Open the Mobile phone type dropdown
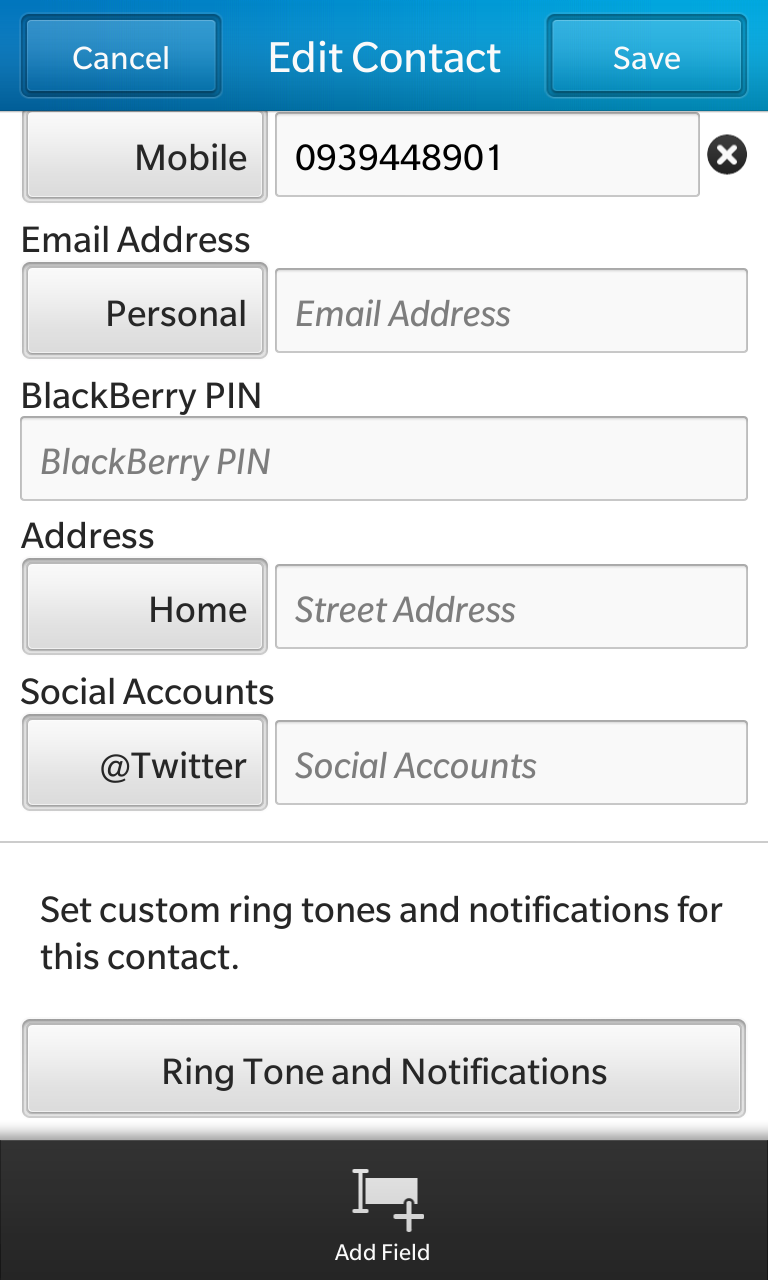This screenshot has height=1280, width=768. (144, 156)
